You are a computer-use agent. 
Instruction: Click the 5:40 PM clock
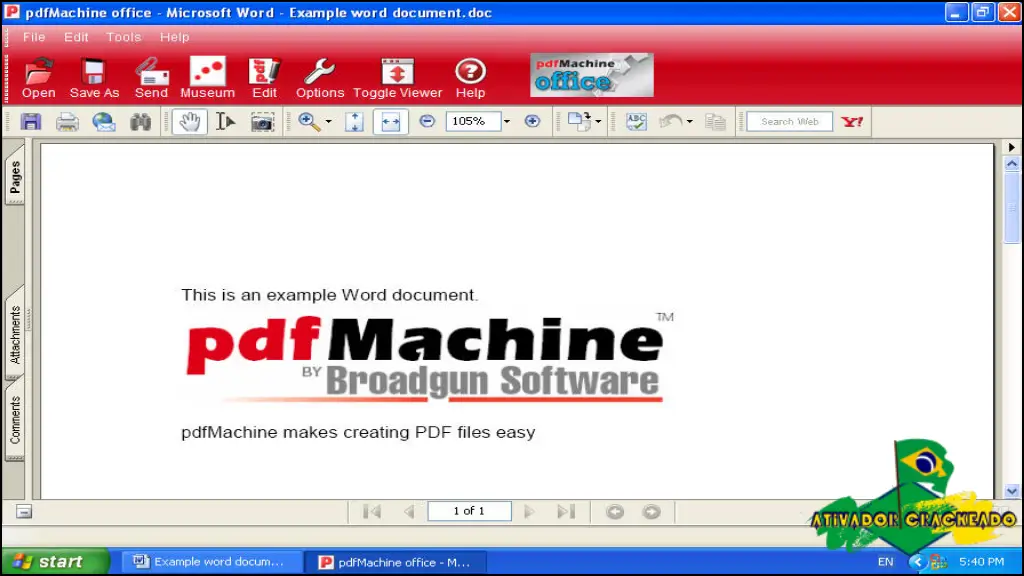coord(981,562)
